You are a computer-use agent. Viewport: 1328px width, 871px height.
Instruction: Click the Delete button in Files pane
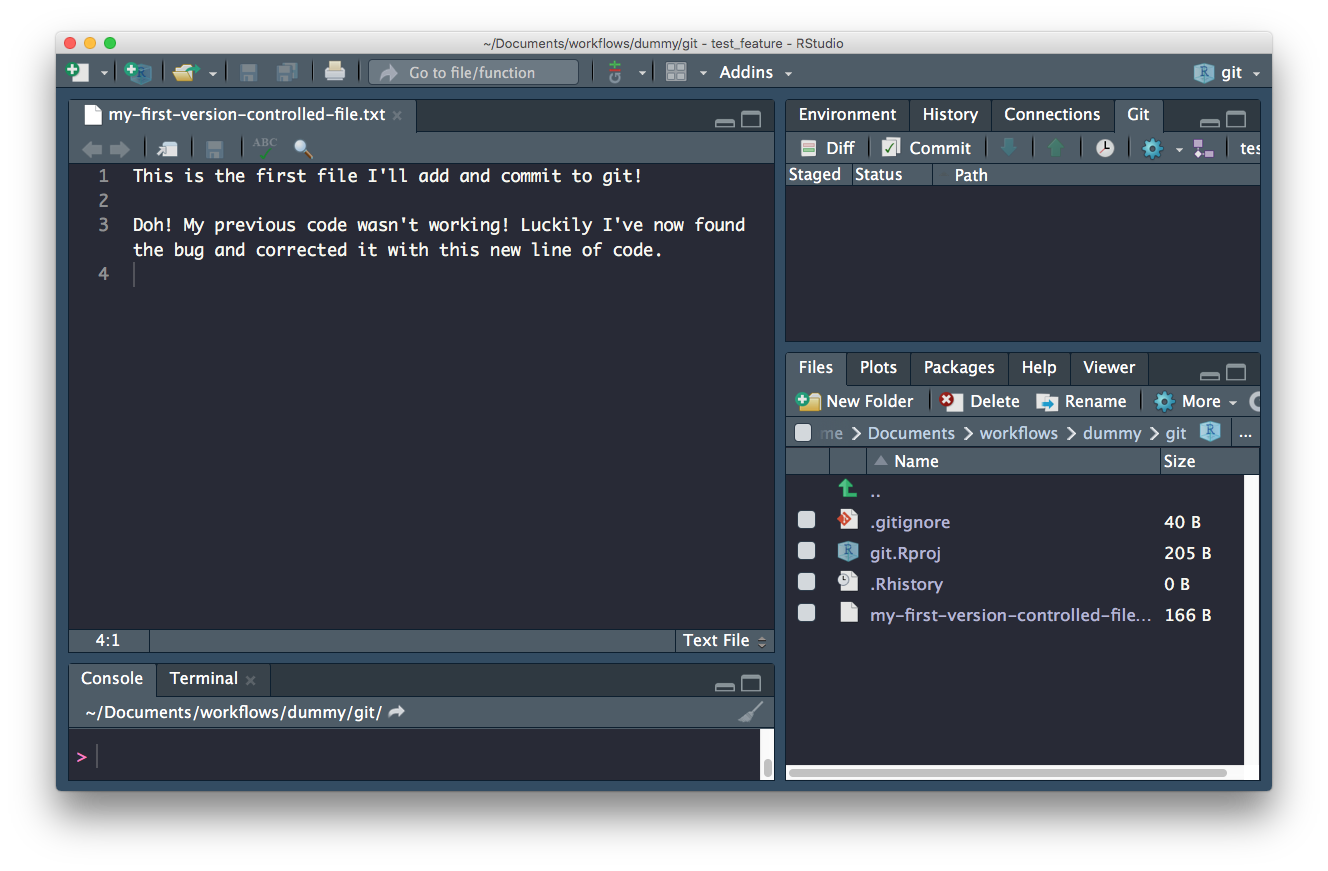(x=980, y=401)
